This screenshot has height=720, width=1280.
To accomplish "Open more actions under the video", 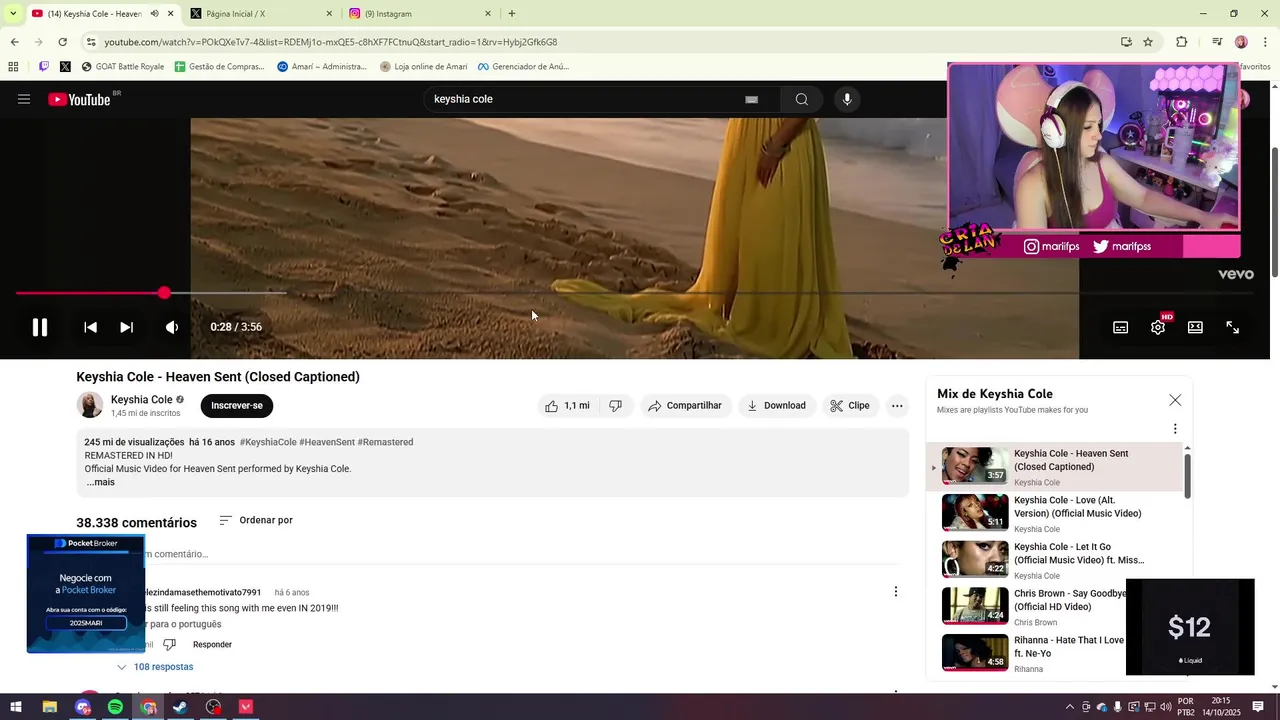I will pyautogui.click(x=897, y=406).
